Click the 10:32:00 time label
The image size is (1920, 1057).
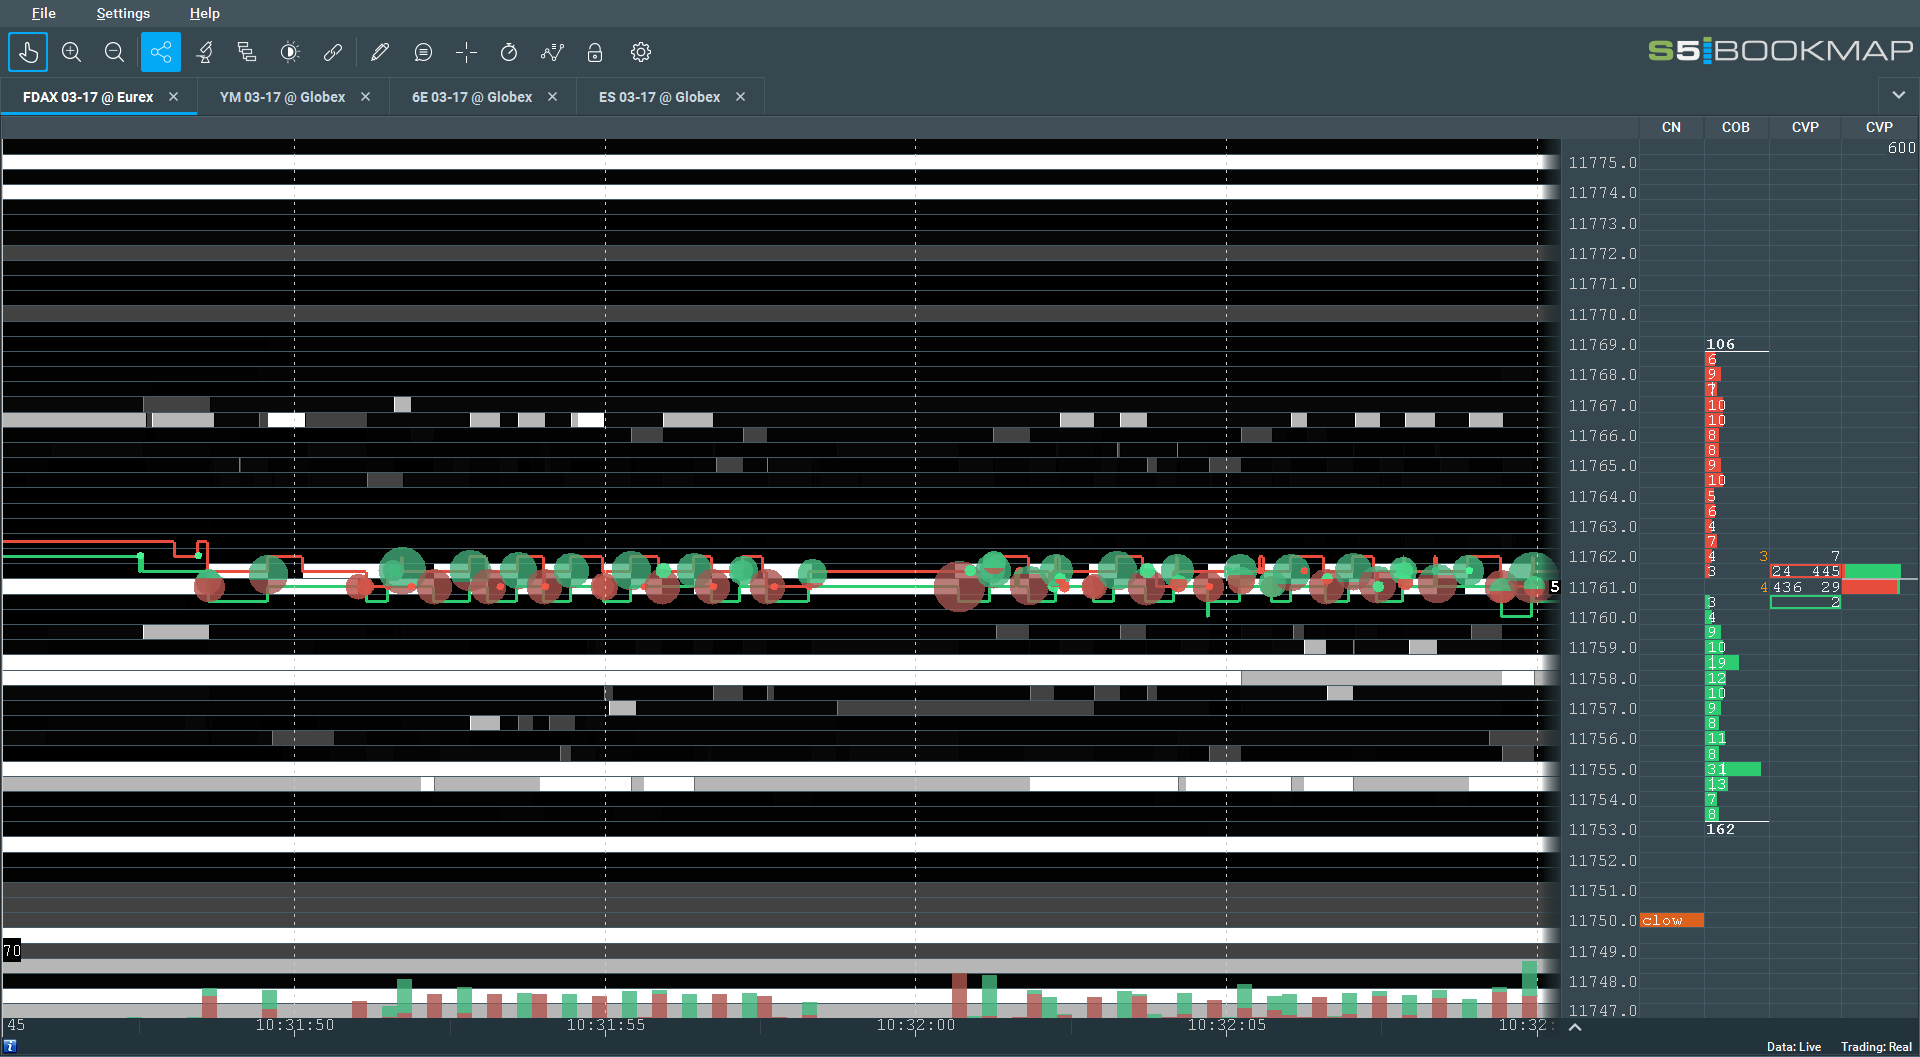click(916, 1025)
